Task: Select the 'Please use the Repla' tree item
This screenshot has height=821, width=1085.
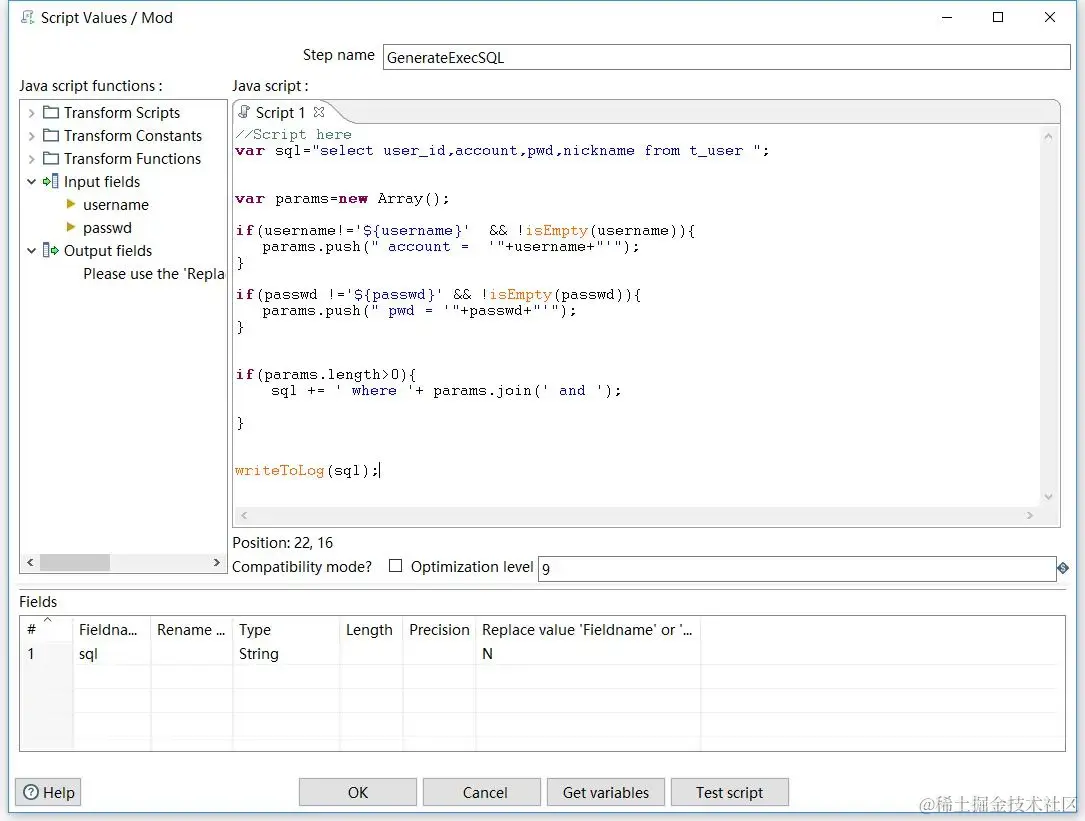Action: [154, 273]
